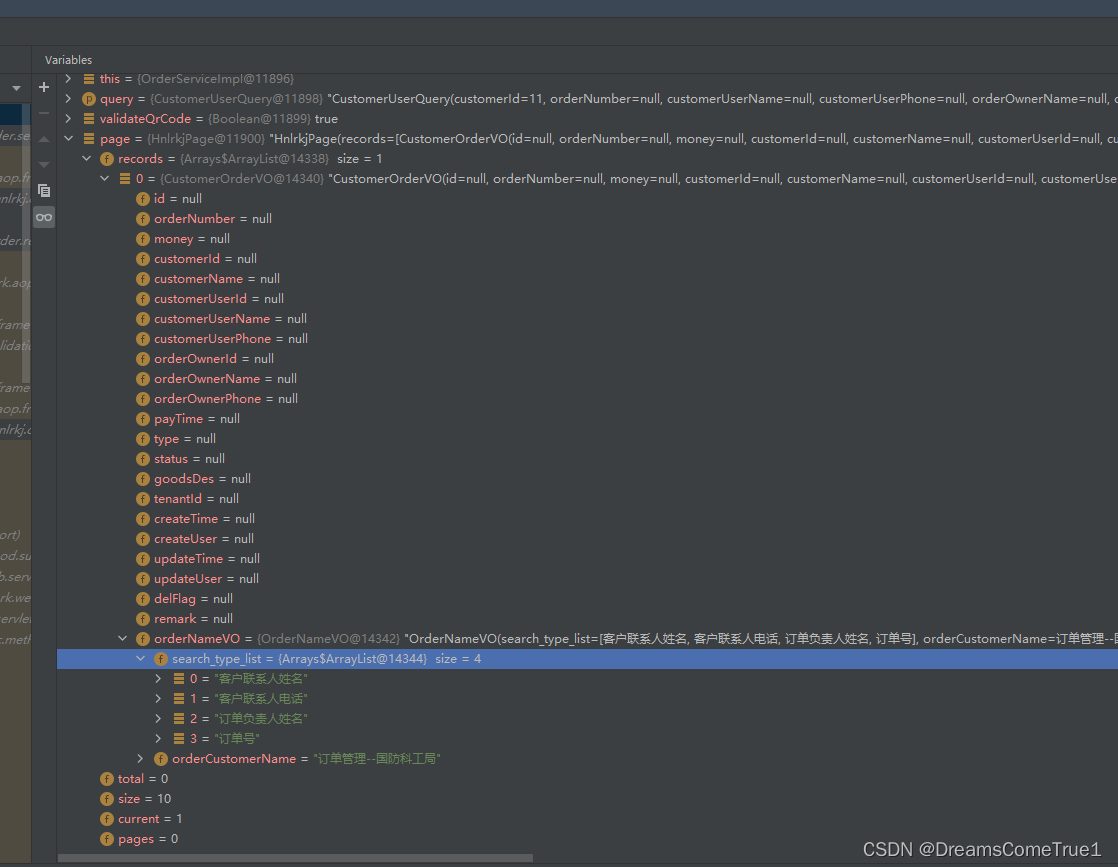Image resolution: width=1118 pixels, height=867 pixels.
Task: Expand list element 1 客户联系人电话
Action: (158, 699)
